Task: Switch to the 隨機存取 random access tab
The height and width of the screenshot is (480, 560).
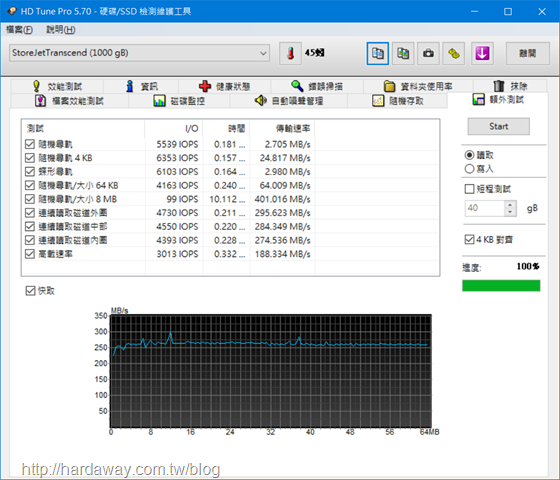Action: (x=398, y=101)
